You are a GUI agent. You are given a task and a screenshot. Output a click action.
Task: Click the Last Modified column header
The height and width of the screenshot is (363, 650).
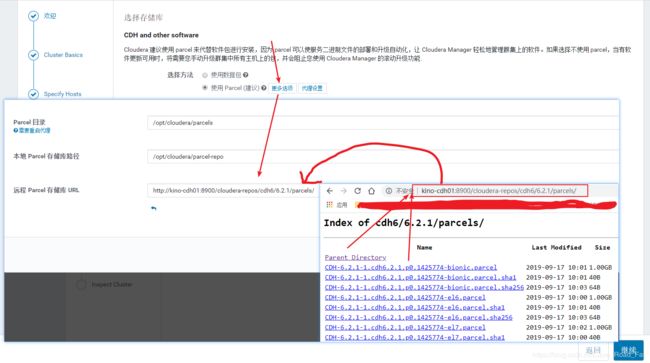click(556, 247)
